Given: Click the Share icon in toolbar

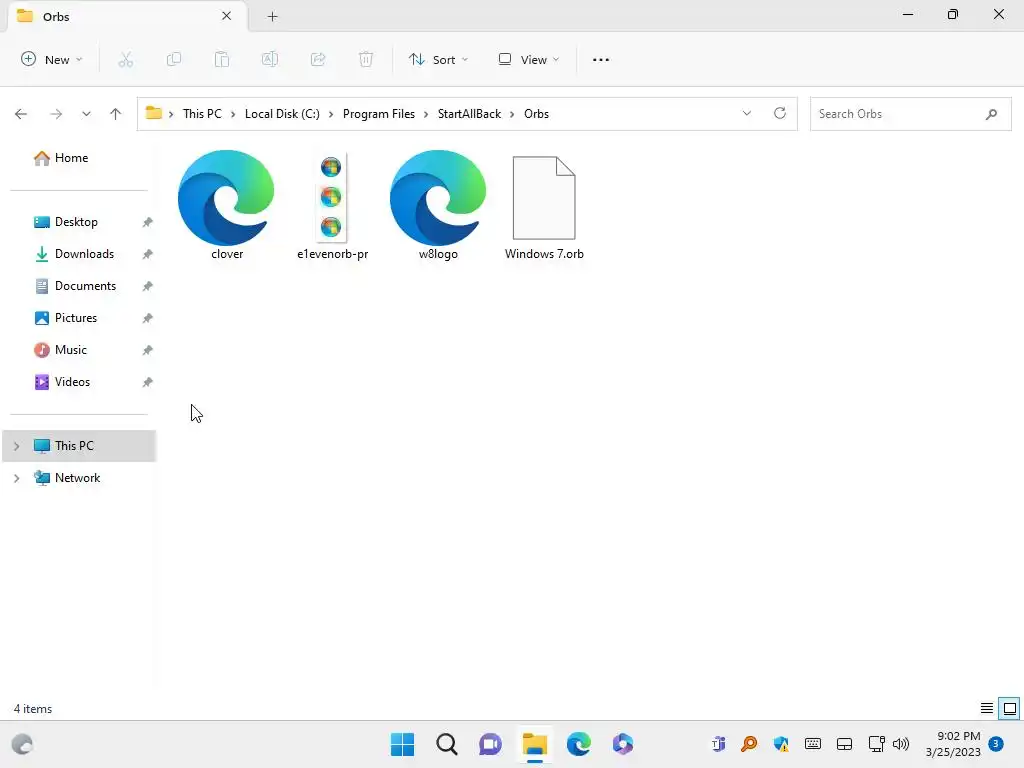Looking at the screenshot, I should (x=318, y=59).
